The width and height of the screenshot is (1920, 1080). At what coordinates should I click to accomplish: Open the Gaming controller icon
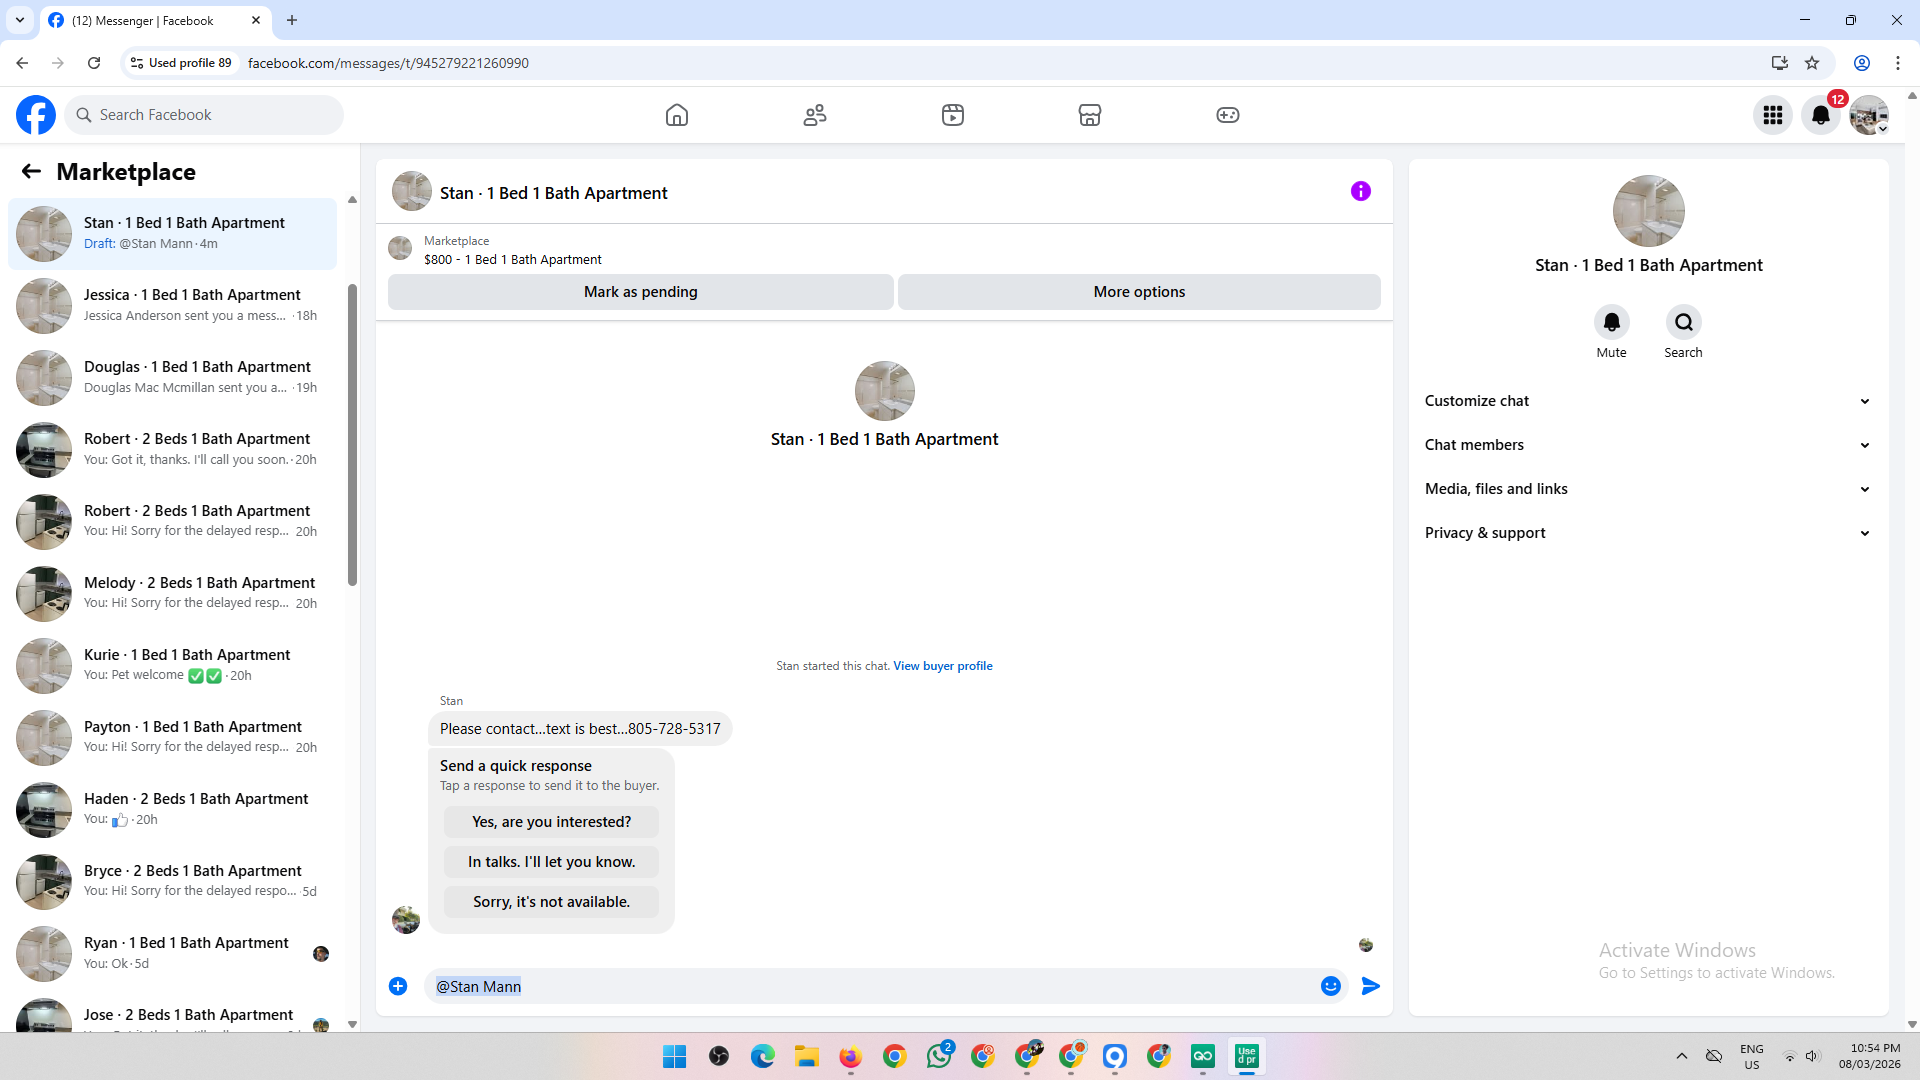pyautogui.click(x=1228, y=115)
